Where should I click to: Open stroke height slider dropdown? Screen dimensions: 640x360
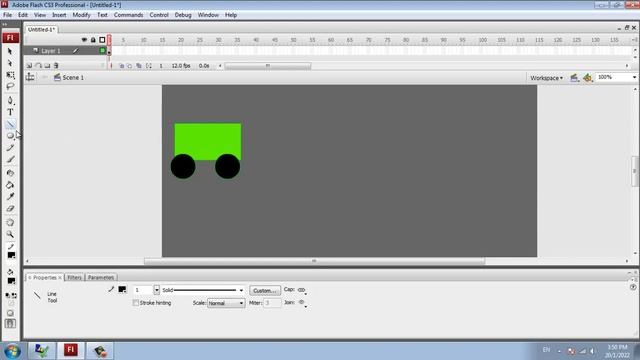[157, 290]
